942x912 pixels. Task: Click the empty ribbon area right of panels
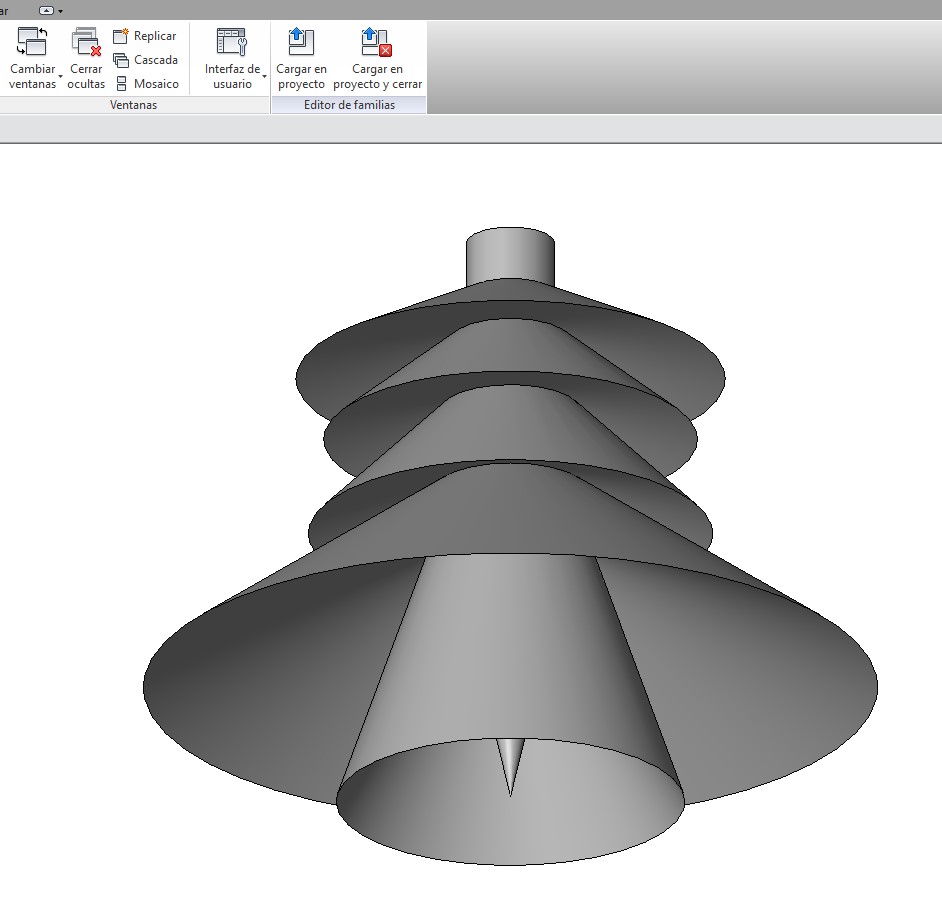(680, 60)
